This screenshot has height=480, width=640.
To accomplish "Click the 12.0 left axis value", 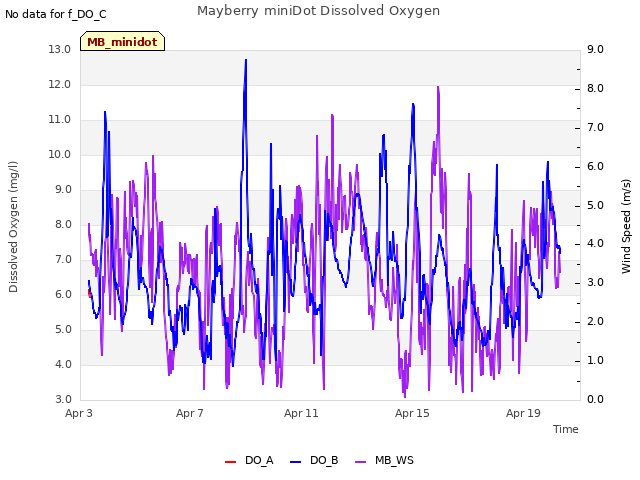I will [60, 84].
